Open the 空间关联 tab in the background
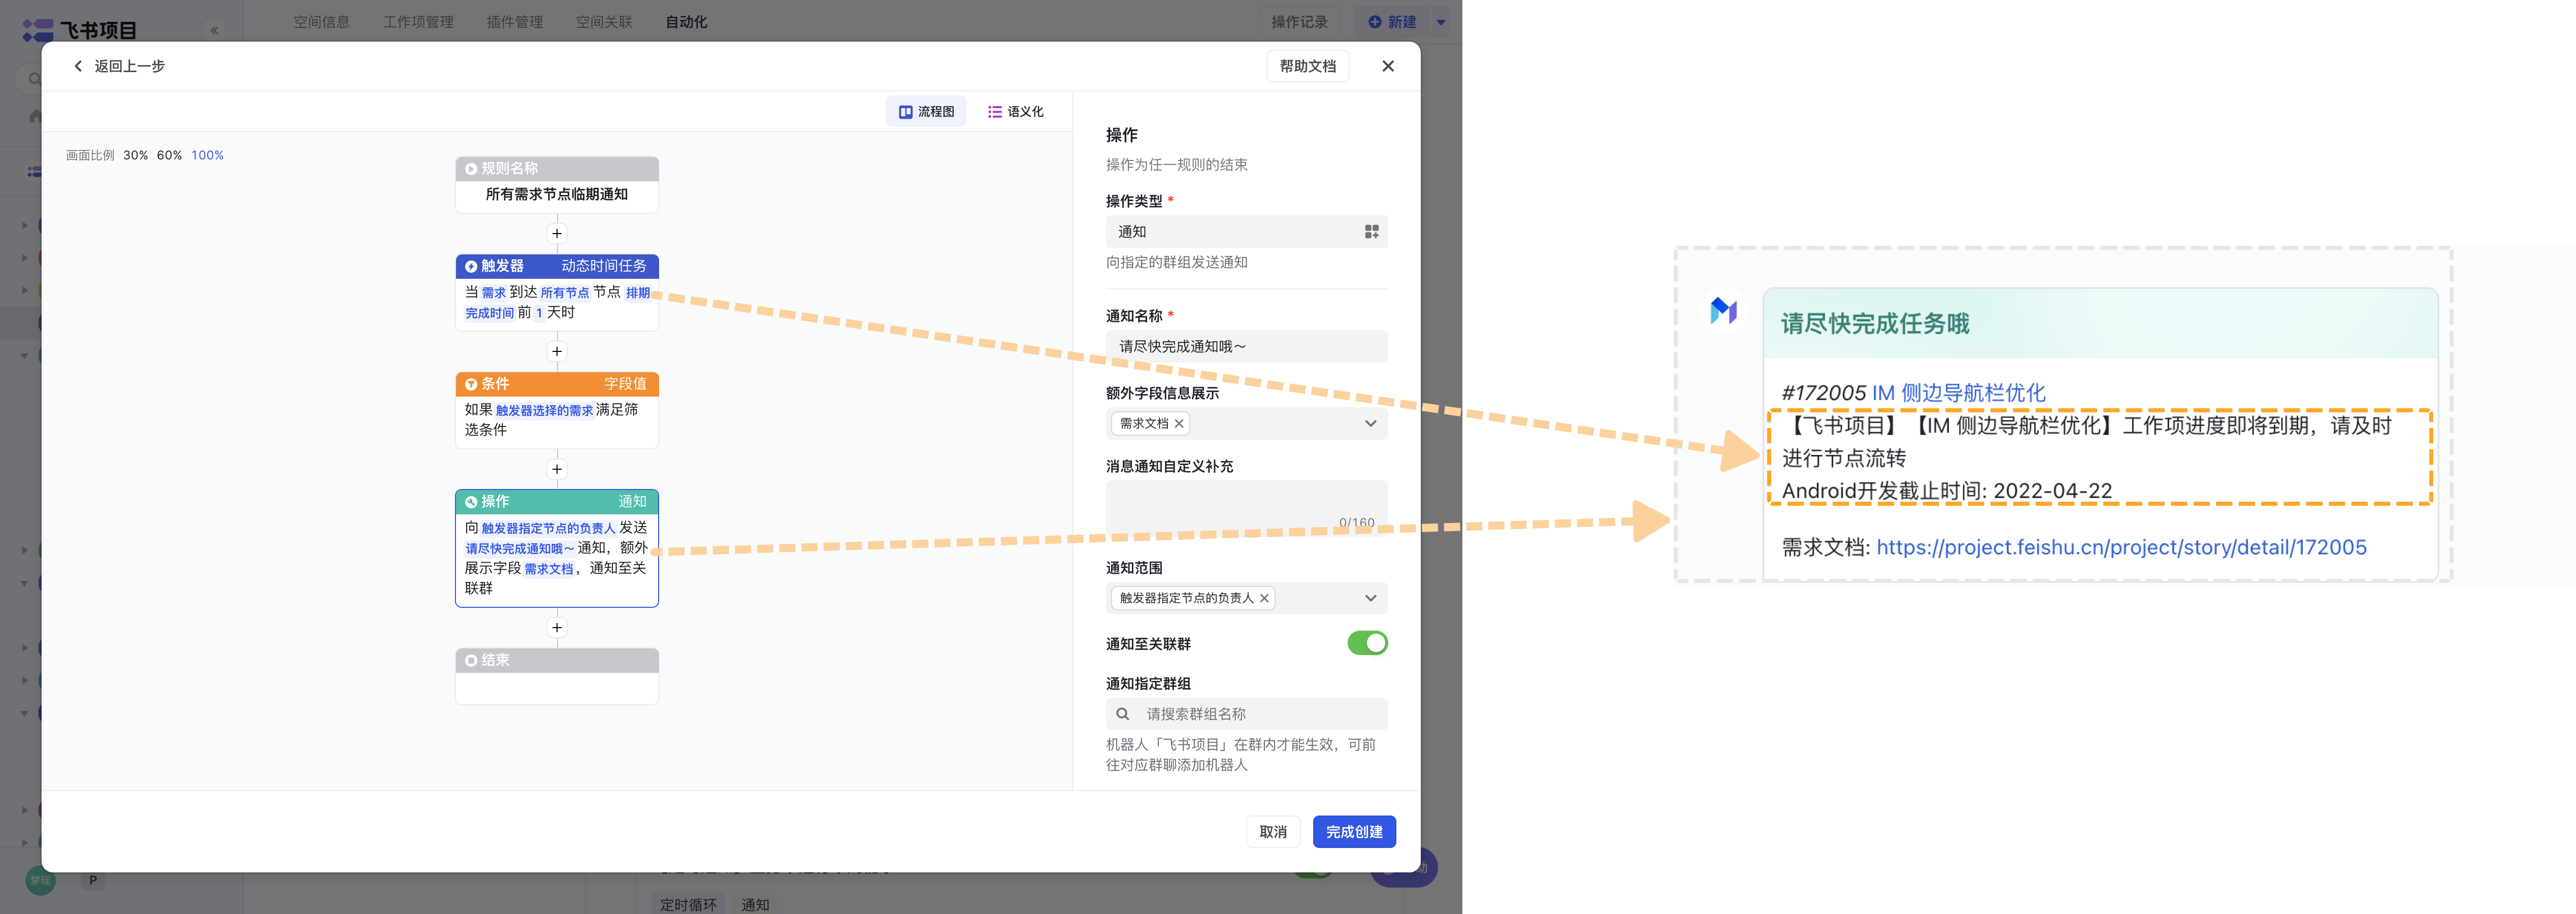The height and width of the screenshot is (914, 2576). 604,22
